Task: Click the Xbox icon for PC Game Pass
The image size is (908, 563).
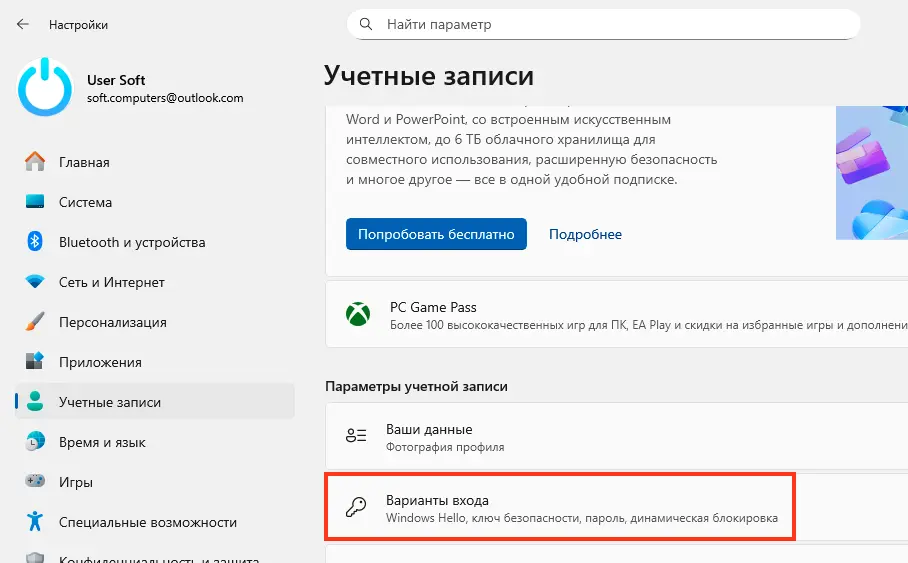Action: (x=356, y=314)
